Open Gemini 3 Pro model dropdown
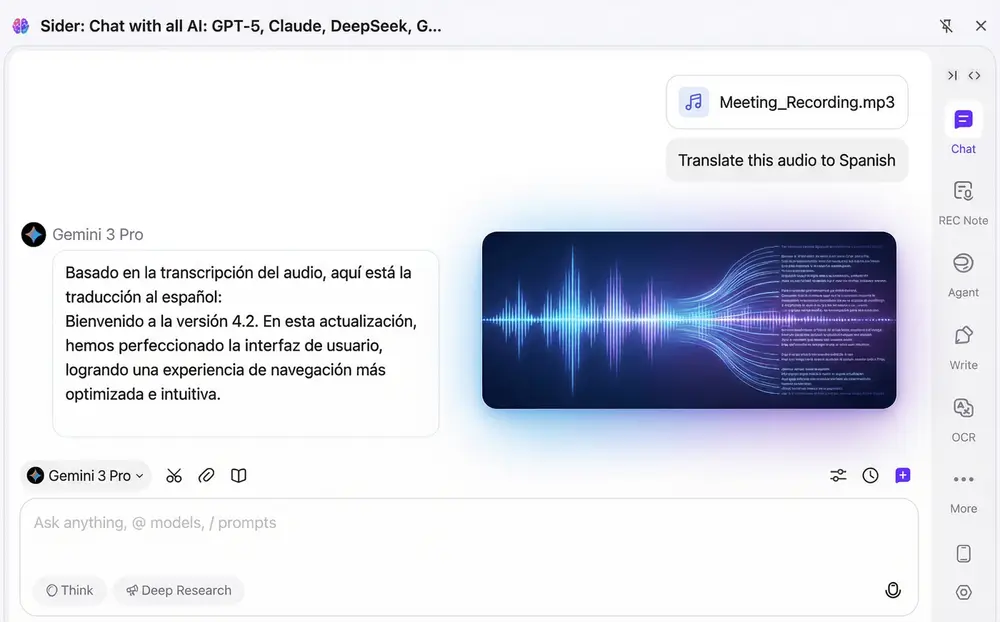 tap(86, 475)
